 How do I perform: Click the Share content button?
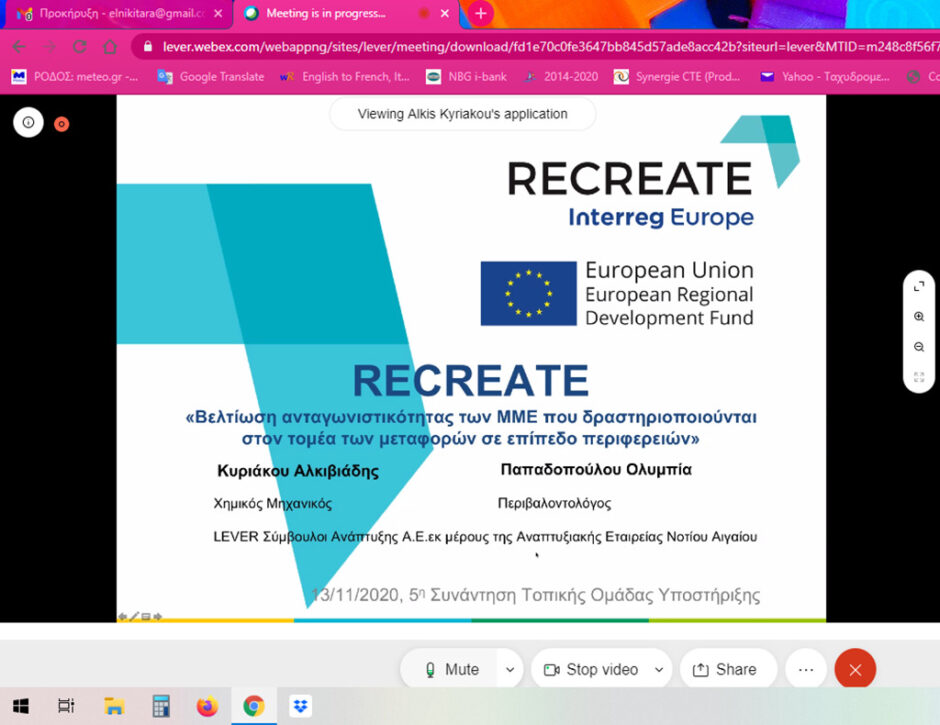tap(726, 669)
